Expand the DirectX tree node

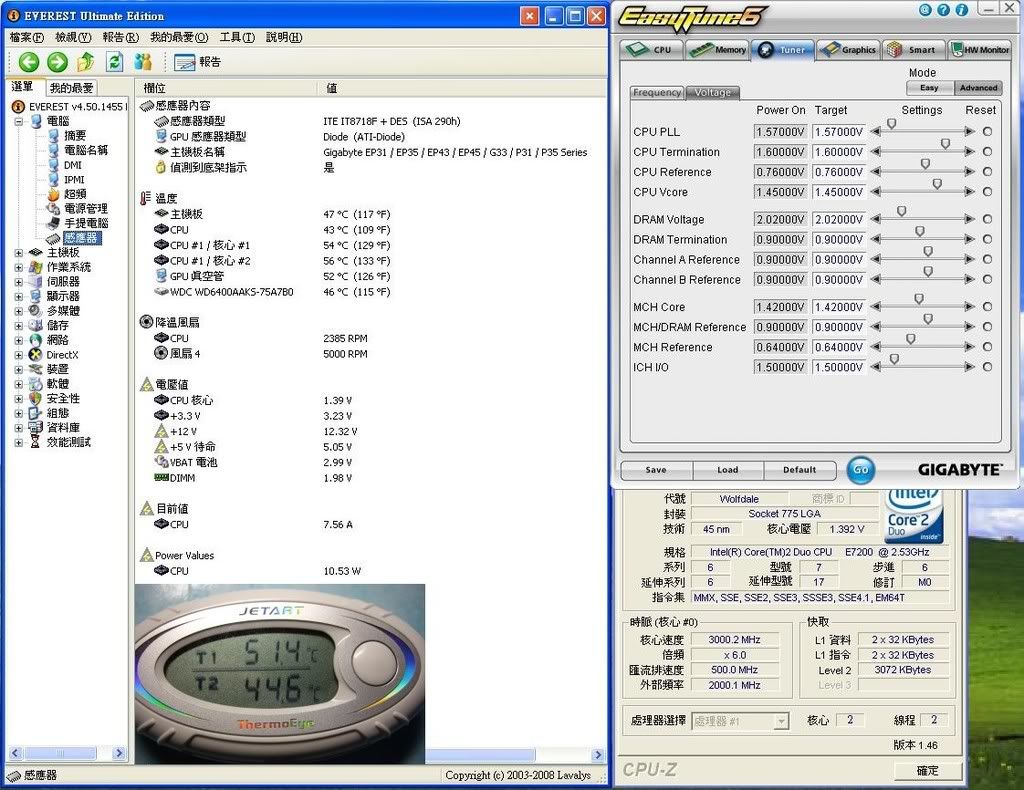18,355
